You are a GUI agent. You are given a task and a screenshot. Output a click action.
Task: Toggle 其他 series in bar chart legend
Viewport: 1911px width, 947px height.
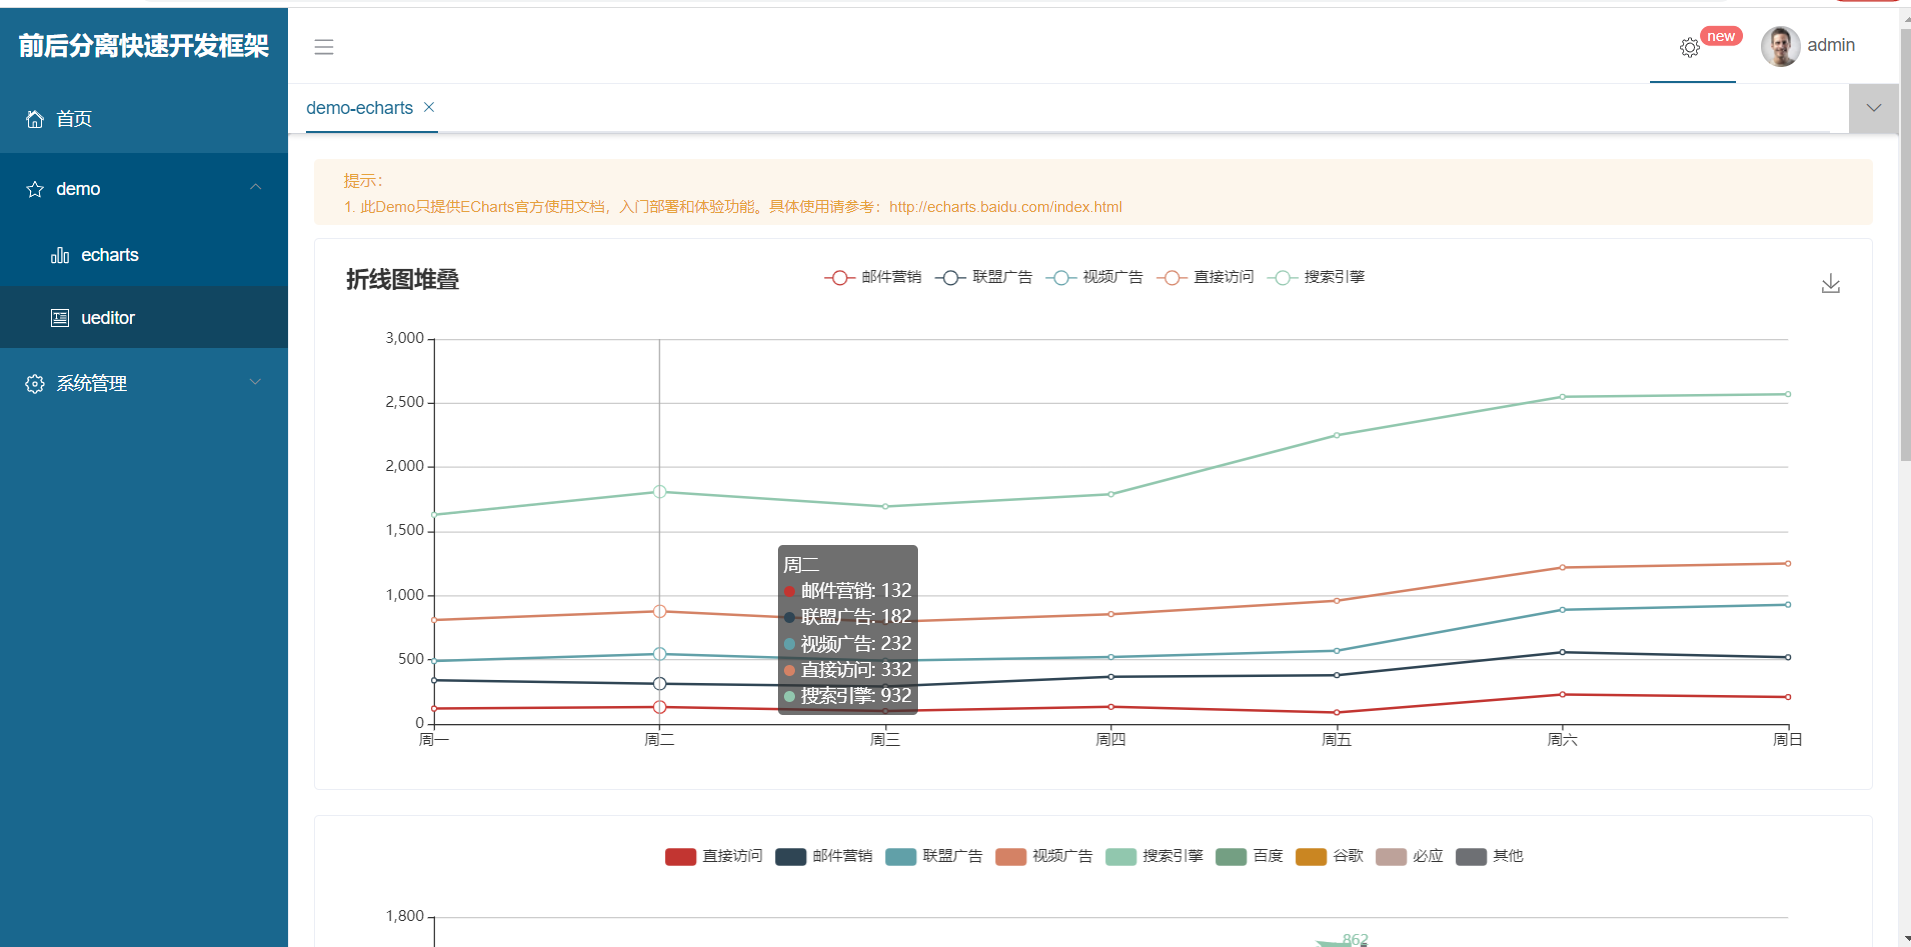(1489, 856)
